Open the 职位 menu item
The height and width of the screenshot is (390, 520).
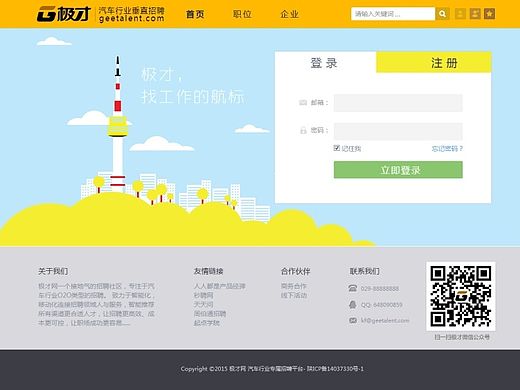click(242, 14)
